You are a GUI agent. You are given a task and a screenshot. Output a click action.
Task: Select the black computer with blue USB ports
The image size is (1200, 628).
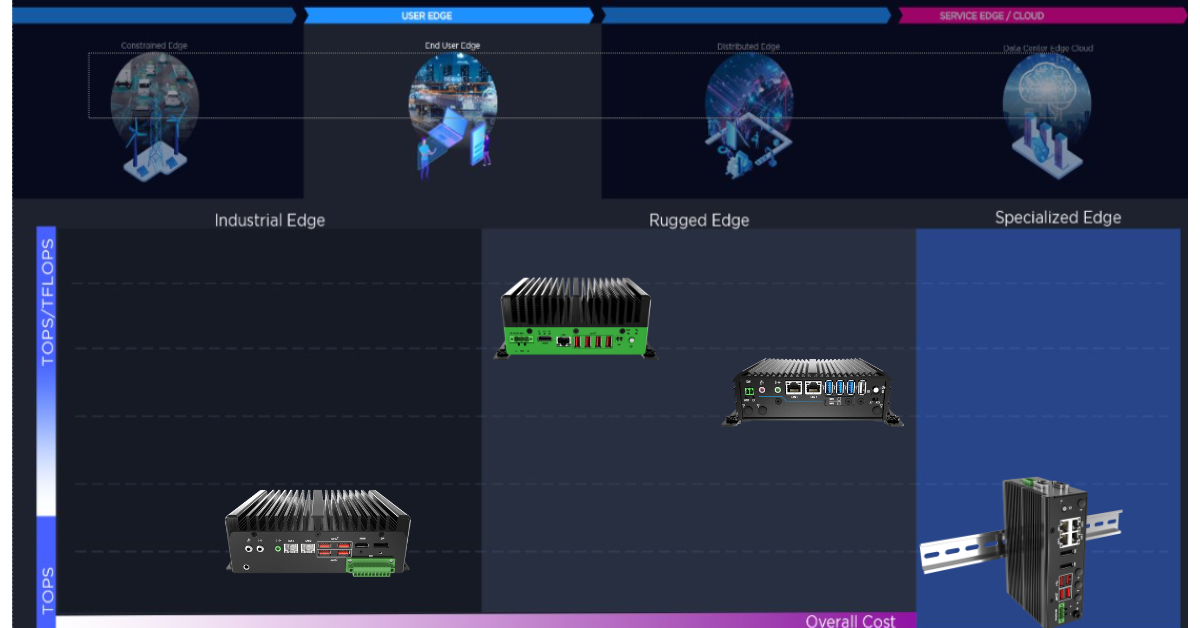pos(813,392)
